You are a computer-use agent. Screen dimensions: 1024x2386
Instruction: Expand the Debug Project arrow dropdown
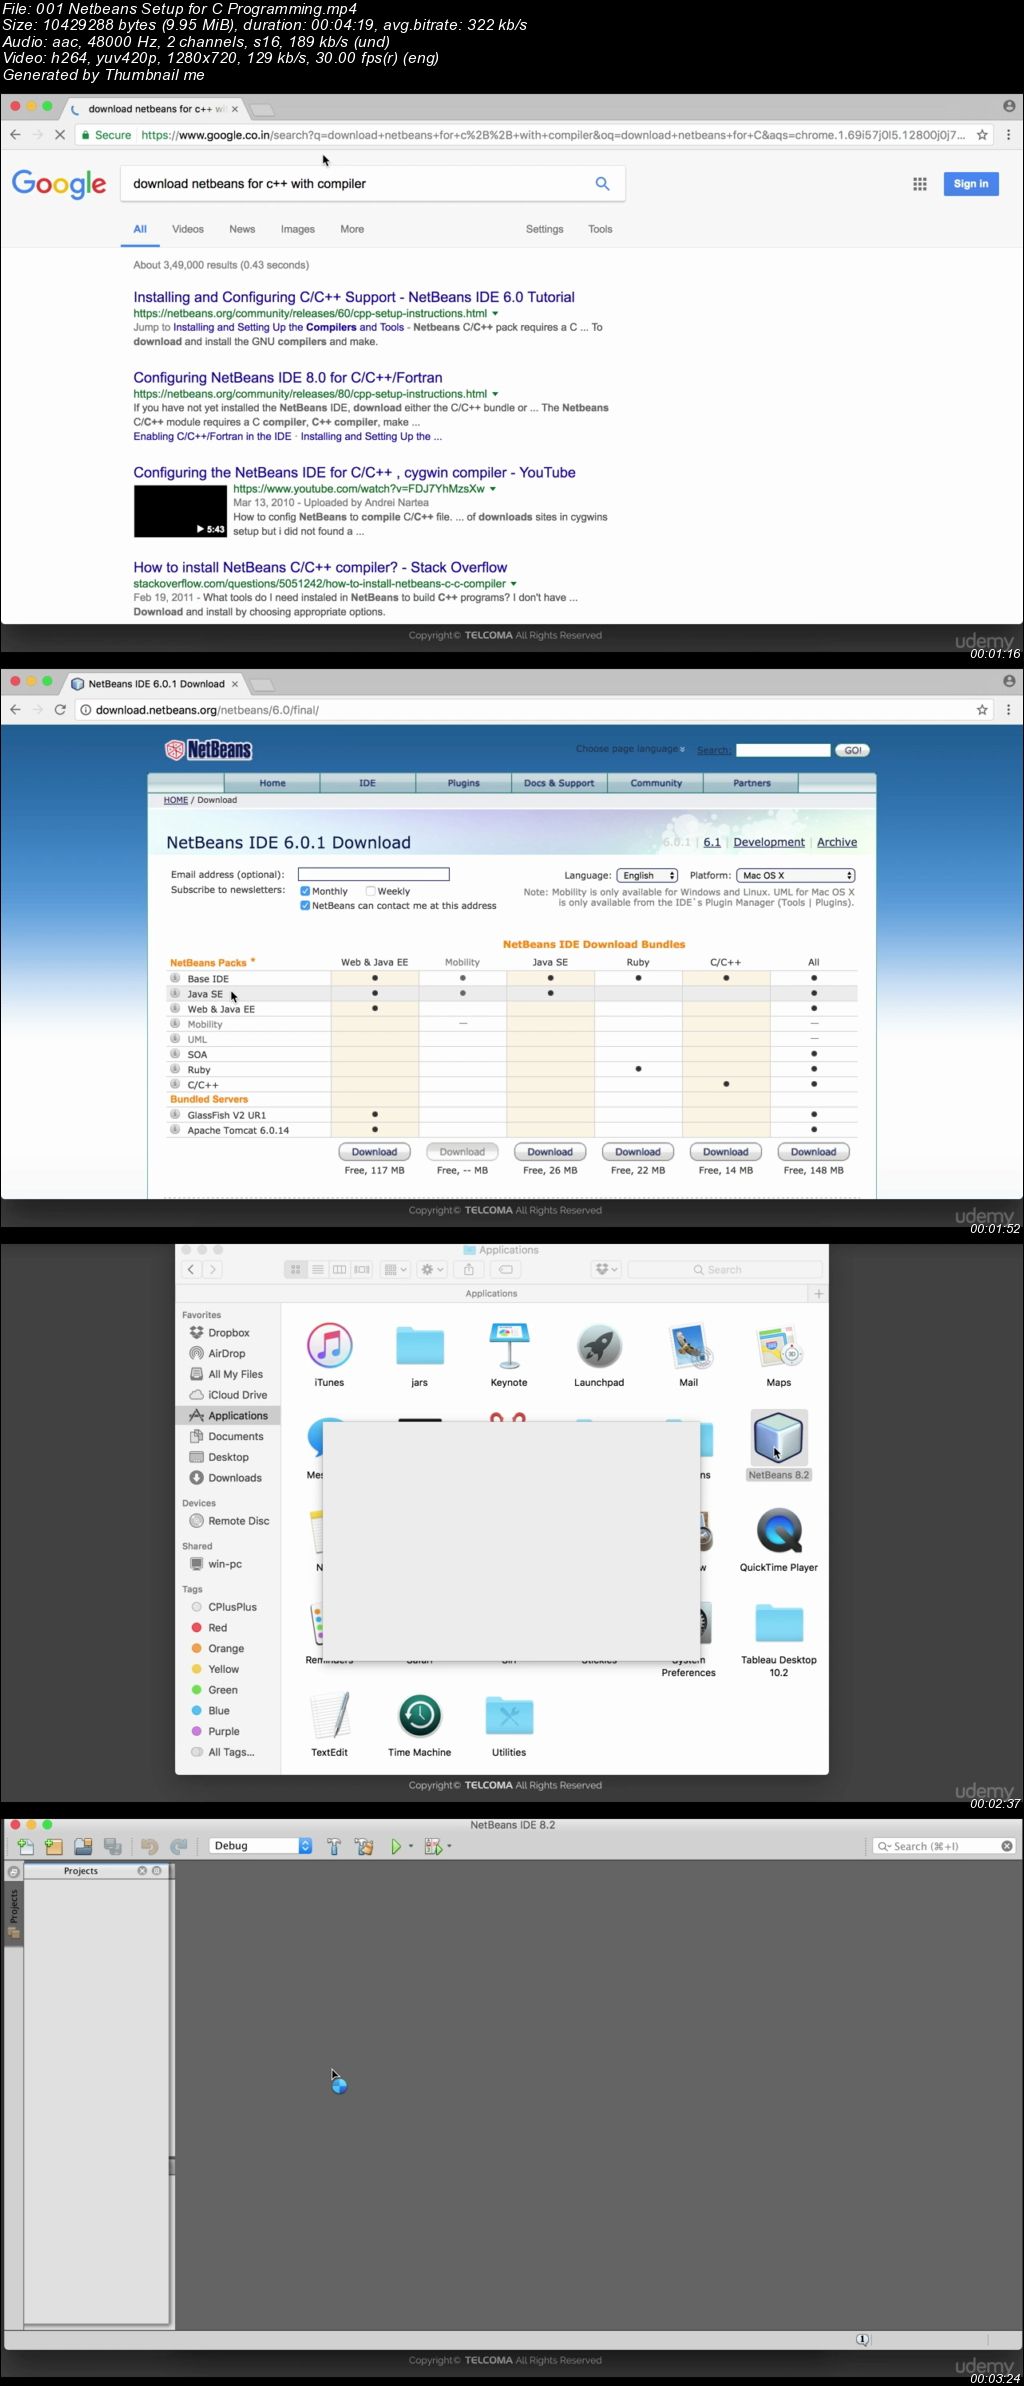coord(449,1847)
